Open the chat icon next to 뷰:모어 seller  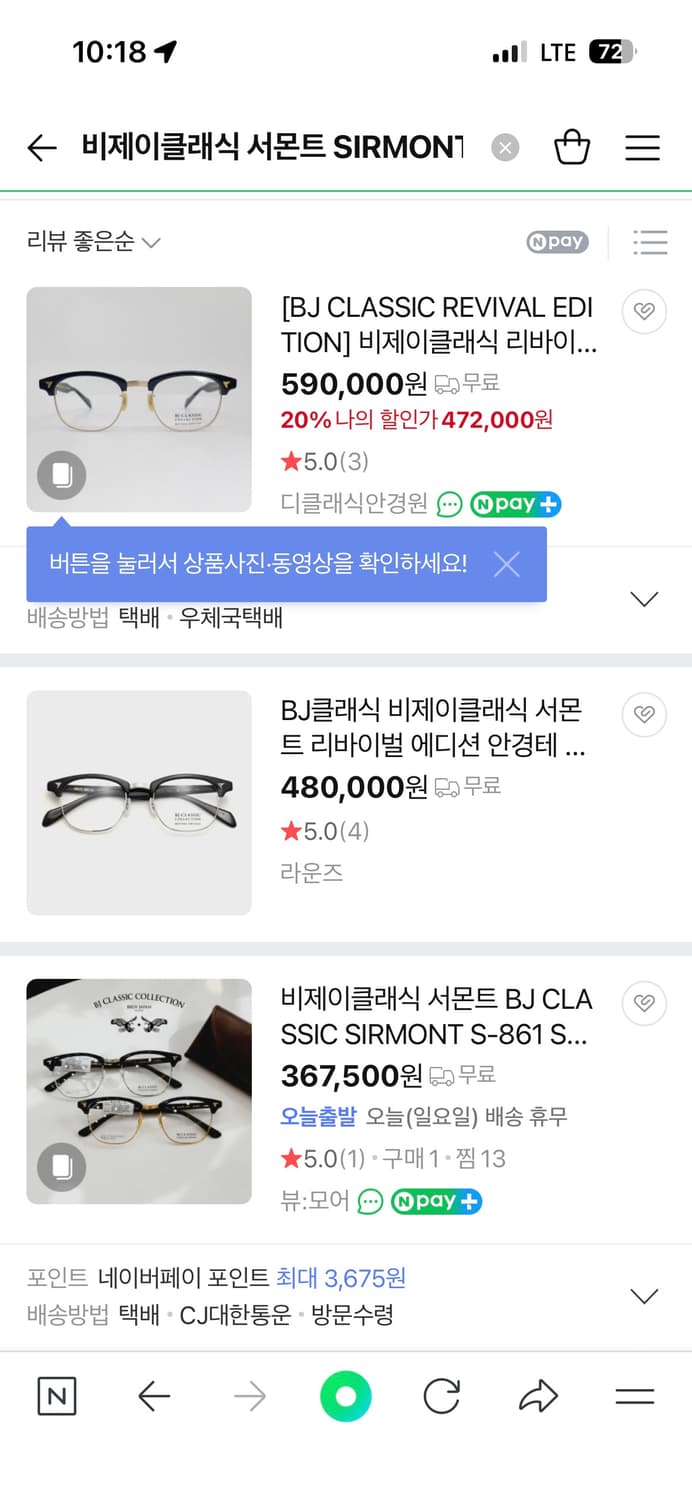click(369, 1201)
